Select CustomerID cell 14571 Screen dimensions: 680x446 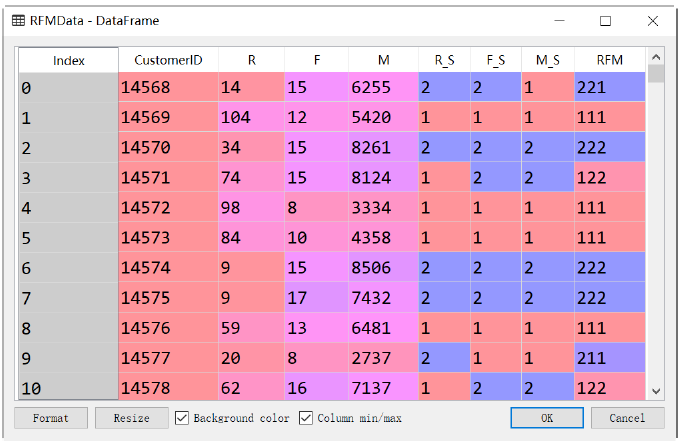point(168,177)
